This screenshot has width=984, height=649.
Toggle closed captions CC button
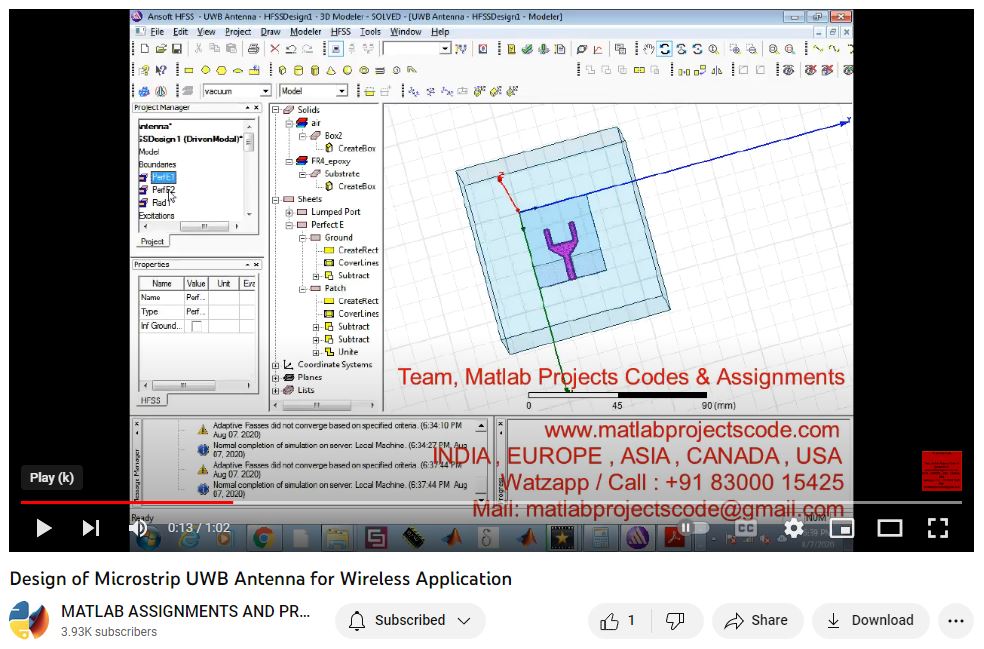click(745, 527)
